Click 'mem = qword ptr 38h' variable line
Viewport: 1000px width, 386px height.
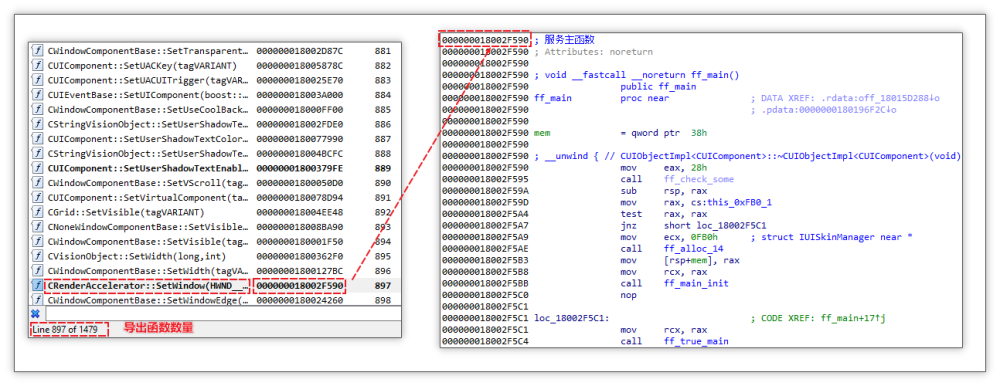point(621,133)
